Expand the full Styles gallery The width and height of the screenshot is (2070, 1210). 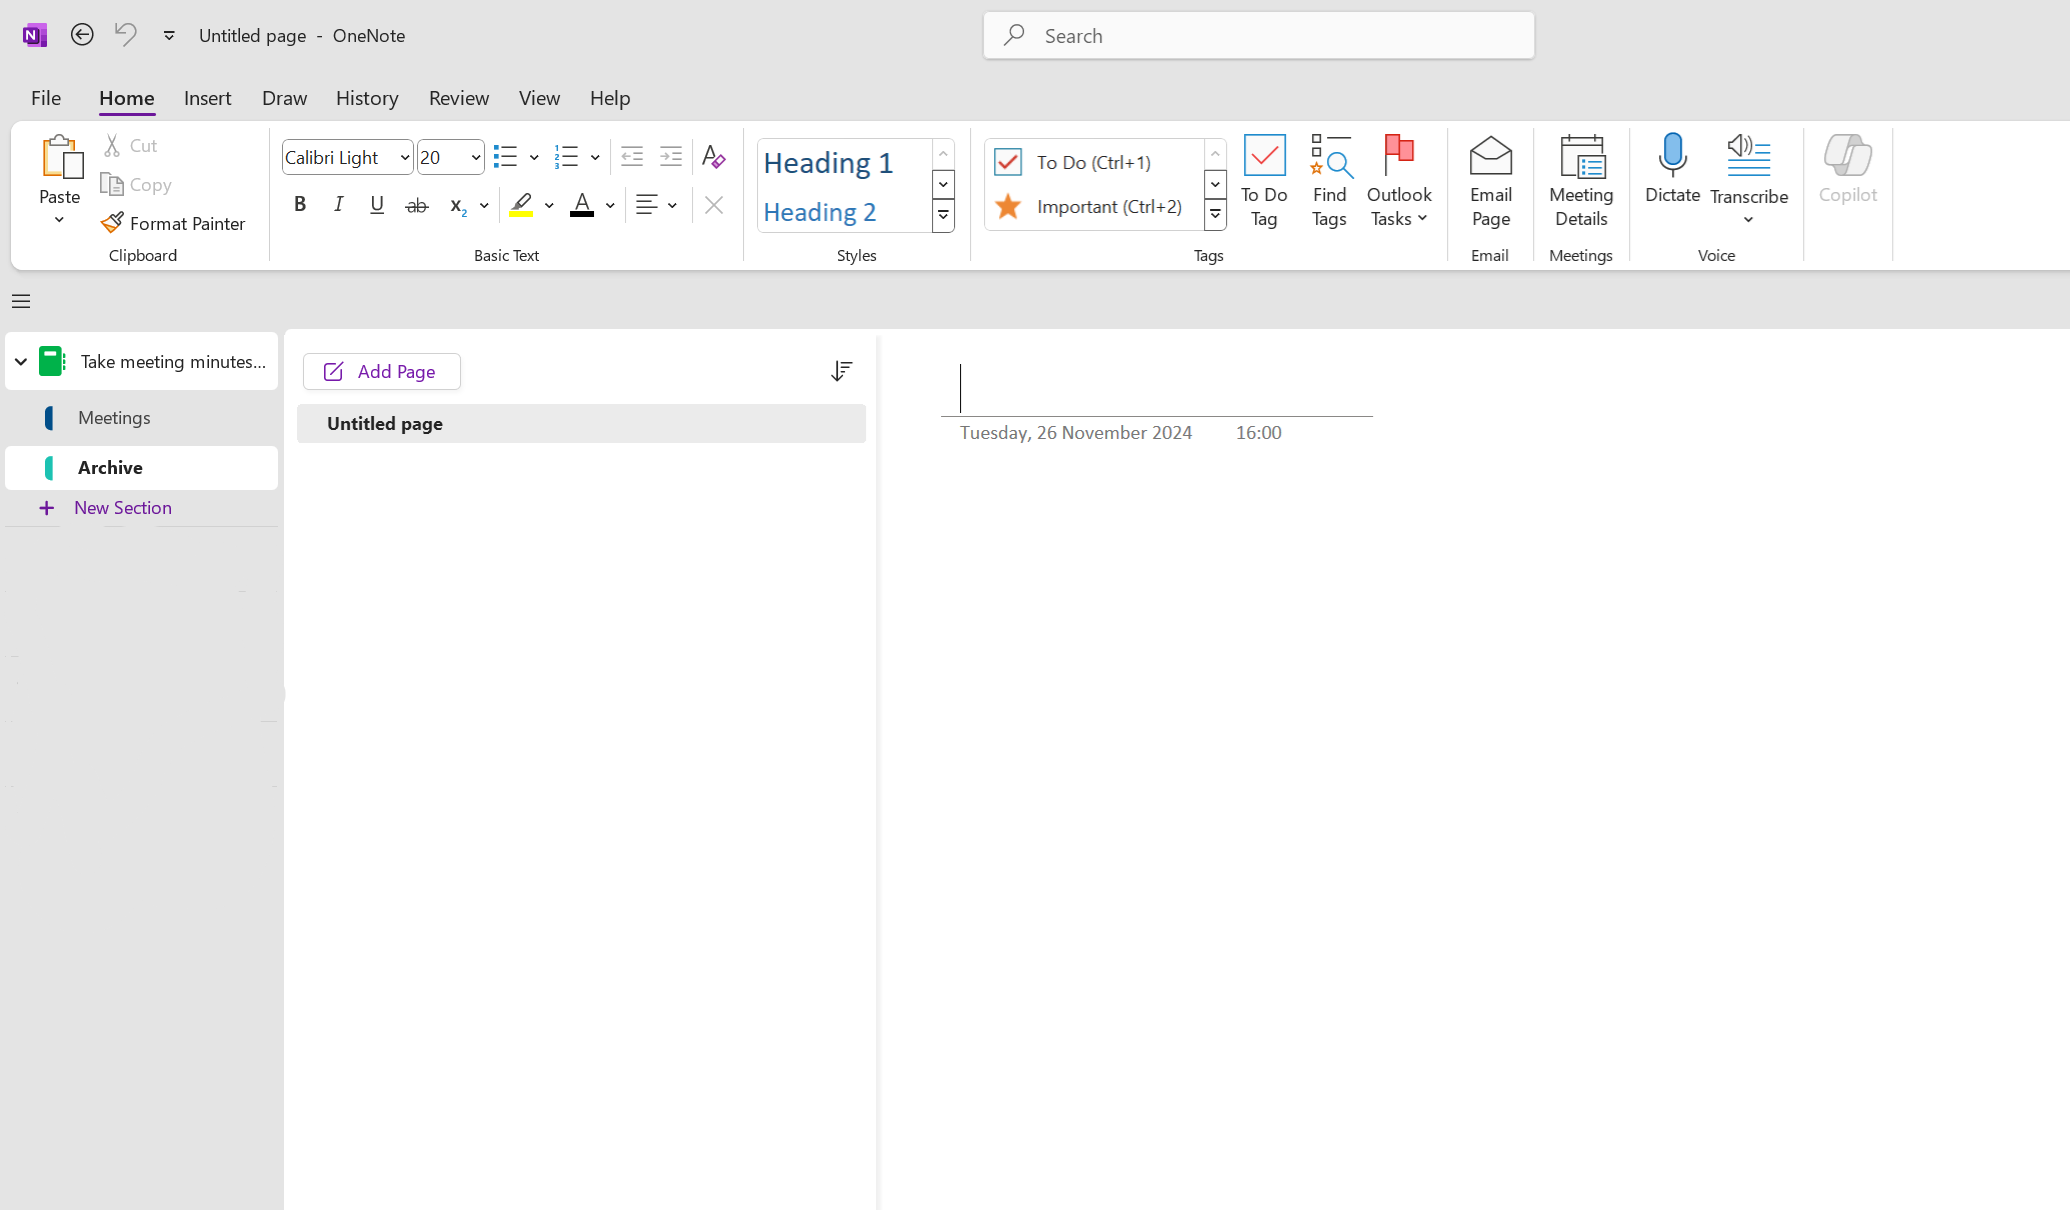[x=943, y=215]
